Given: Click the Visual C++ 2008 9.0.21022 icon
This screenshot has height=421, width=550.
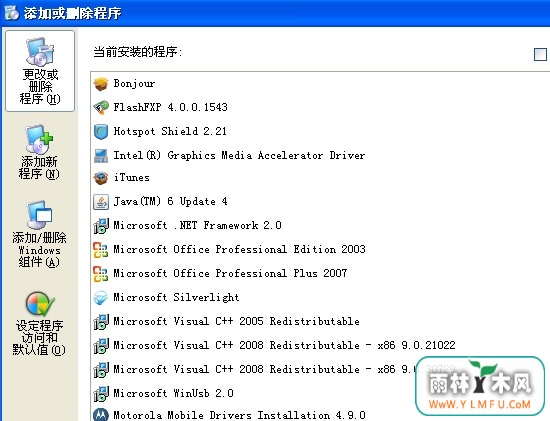Looking at the screenshot, I should [101, 346].
